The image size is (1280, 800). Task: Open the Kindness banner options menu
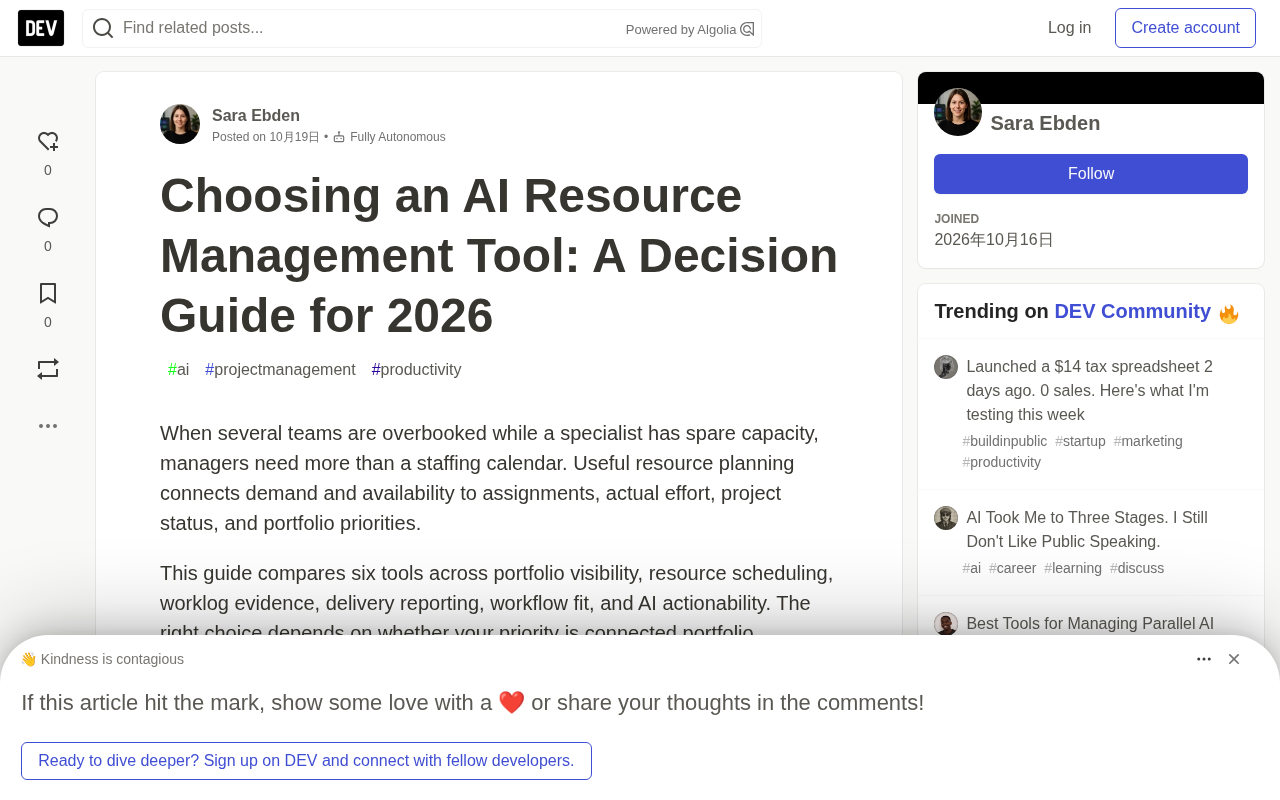[1204, 659]
